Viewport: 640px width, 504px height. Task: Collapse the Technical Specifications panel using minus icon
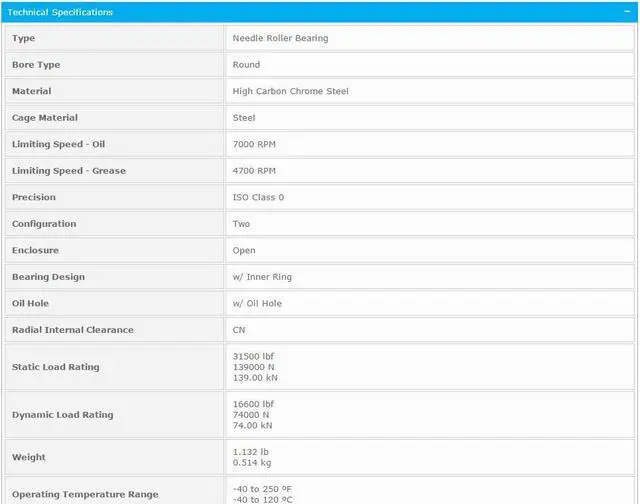tap(626, 12)
